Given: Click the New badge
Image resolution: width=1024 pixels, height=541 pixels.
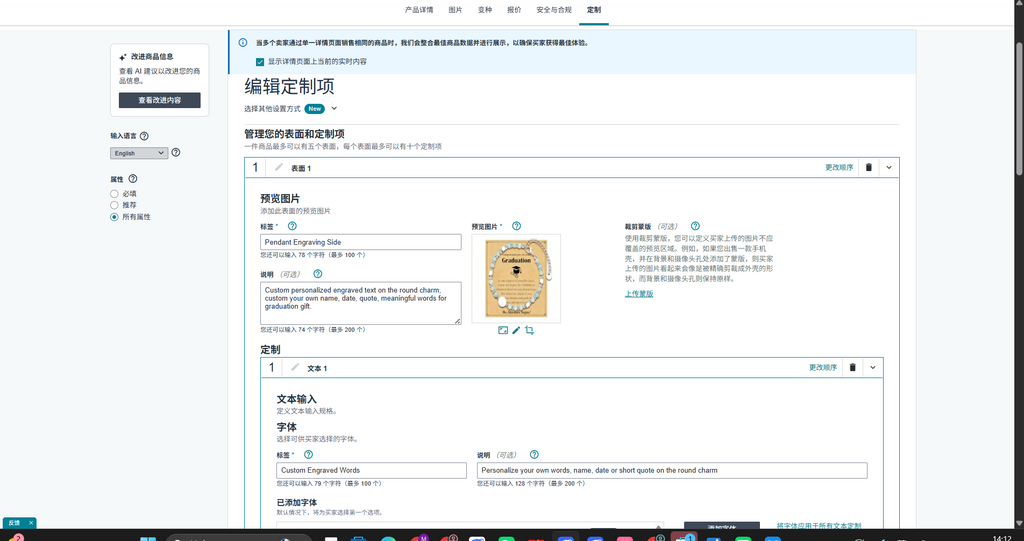Looking at the screenshot, I should click(x=315, y=108).
